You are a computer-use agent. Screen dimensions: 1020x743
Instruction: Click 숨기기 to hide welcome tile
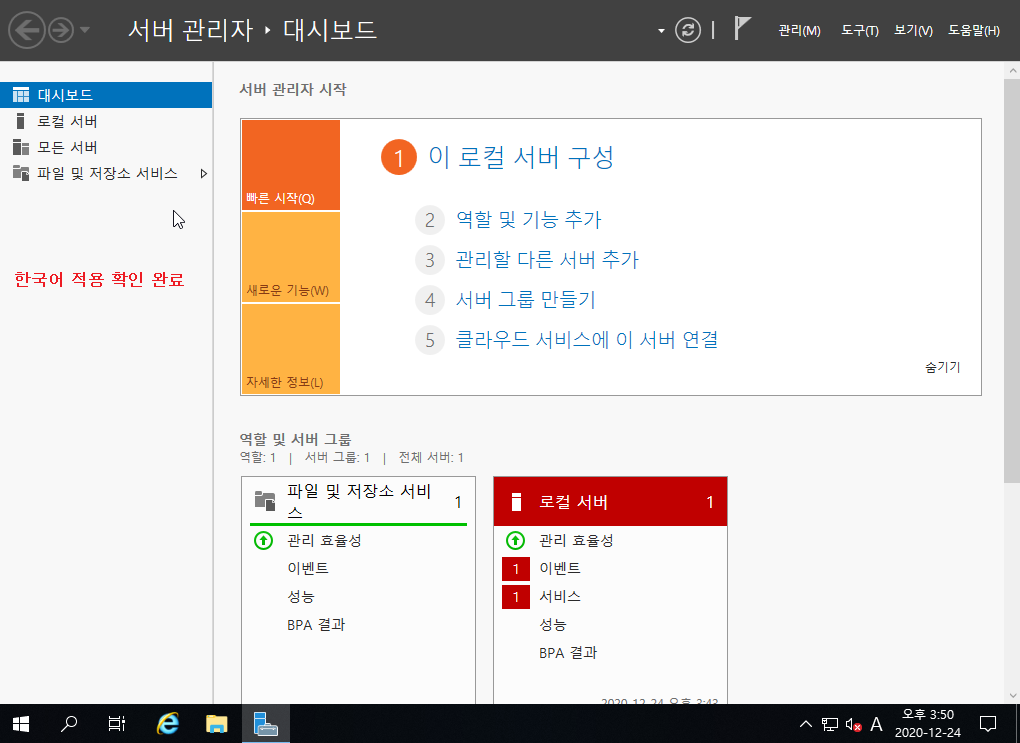point(943,367)
